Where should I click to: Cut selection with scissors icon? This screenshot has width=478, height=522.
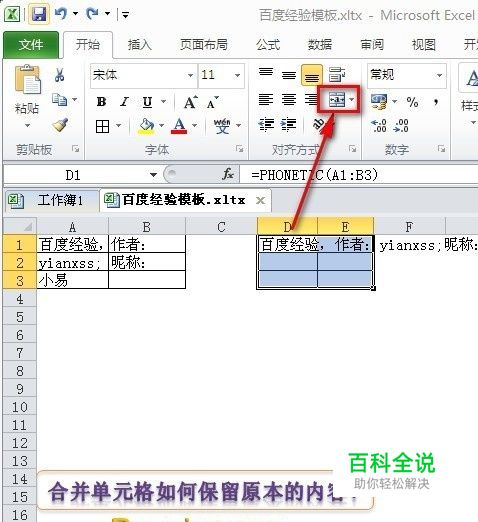pos(59,75)
